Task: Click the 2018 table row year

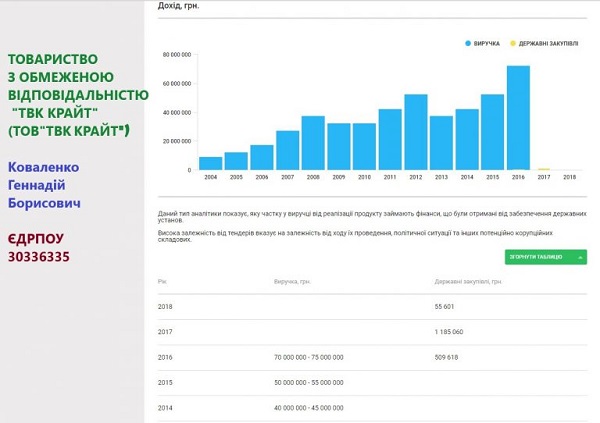Action: point(165,307)
